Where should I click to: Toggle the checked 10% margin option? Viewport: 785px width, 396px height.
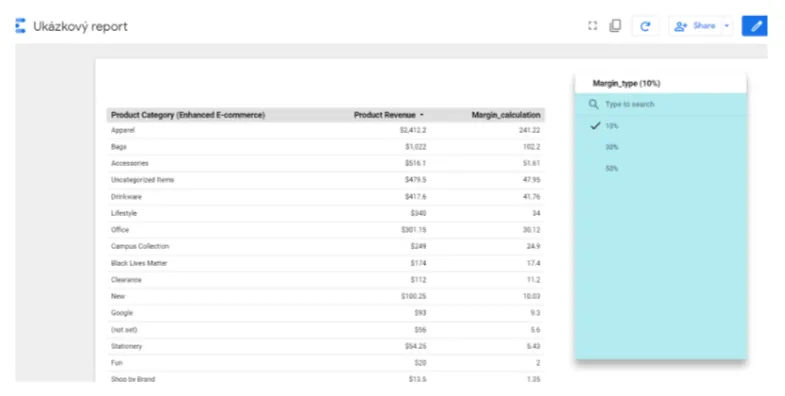(x=661, y=126)
